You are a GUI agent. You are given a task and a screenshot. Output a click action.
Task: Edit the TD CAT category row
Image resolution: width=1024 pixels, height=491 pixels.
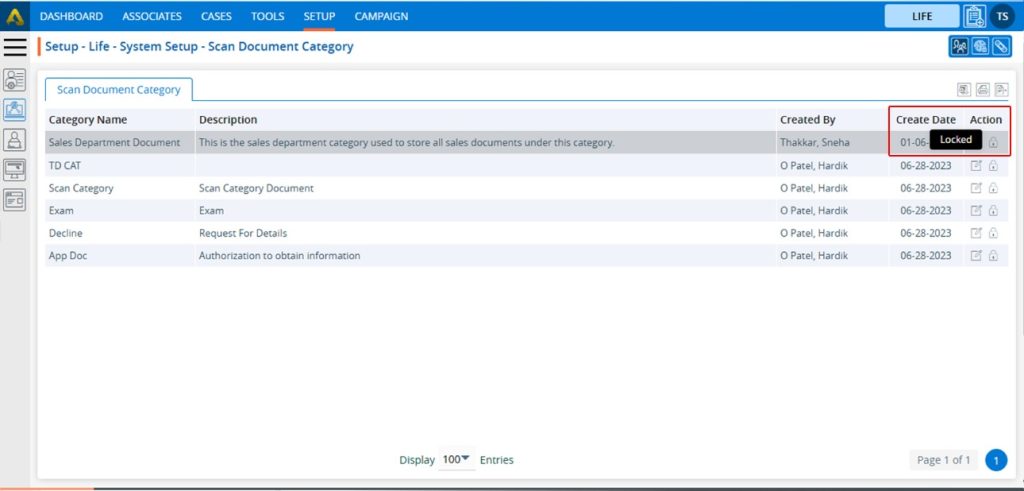[977, 166]
